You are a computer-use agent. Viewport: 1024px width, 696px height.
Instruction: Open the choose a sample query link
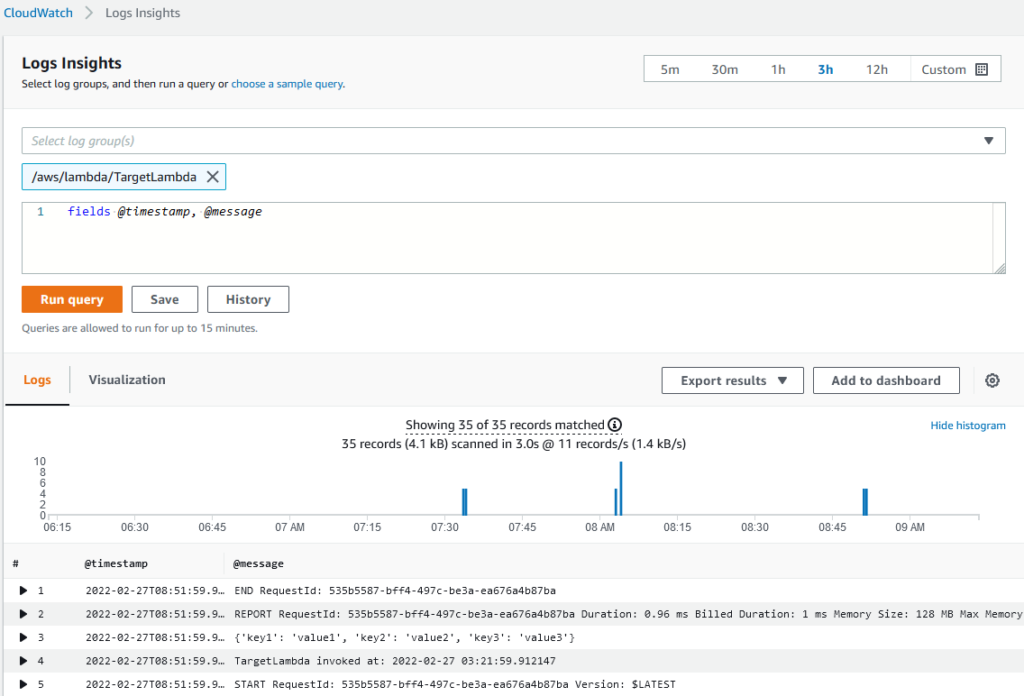(287, 84)
